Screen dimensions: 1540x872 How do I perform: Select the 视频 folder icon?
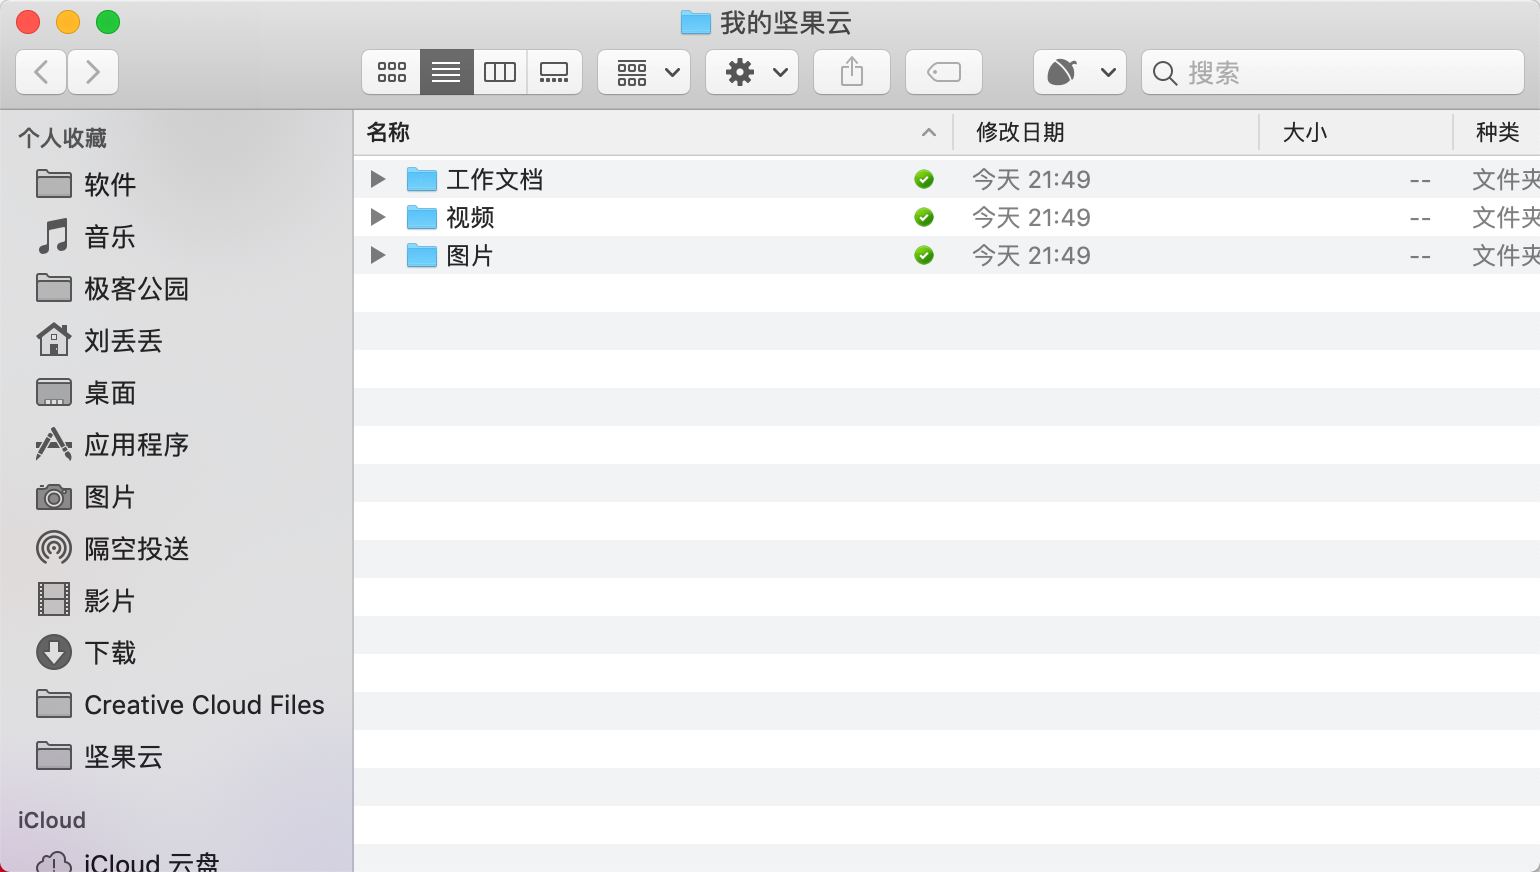click(x=422, y=217)
